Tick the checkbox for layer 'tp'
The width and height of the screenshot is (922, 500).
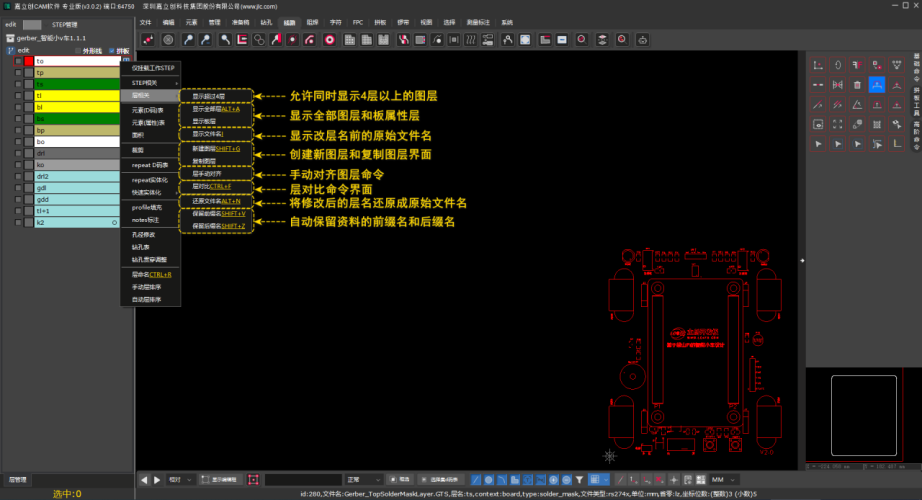pyautogui.click(x=18, y=73)
